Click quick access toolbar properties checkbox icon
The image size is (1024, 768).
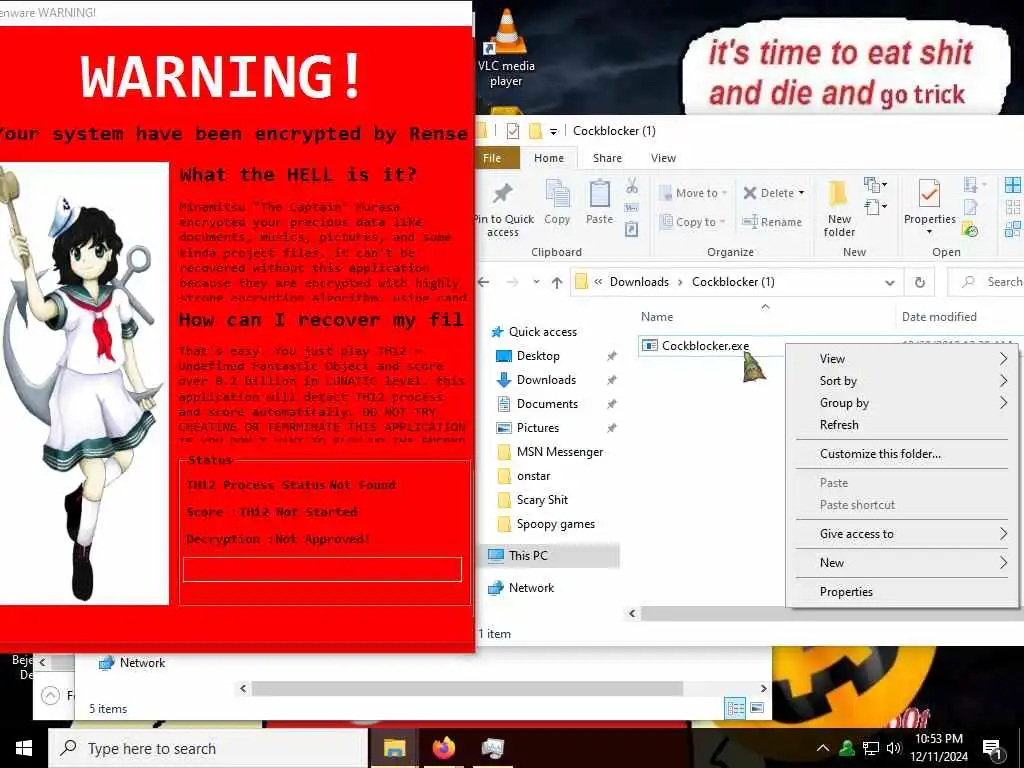(x=513, y=131)
